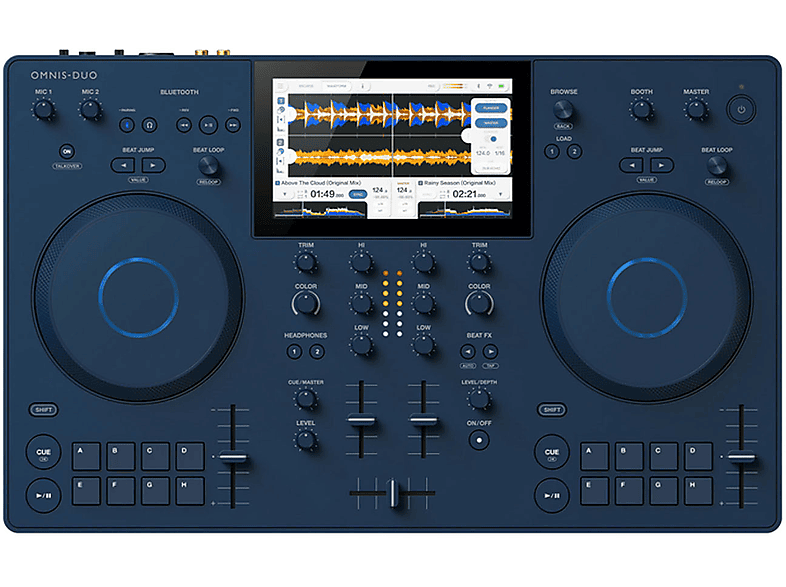Load the track to deck 1 with the Load 1 button
786x587 pixels.
552,151
